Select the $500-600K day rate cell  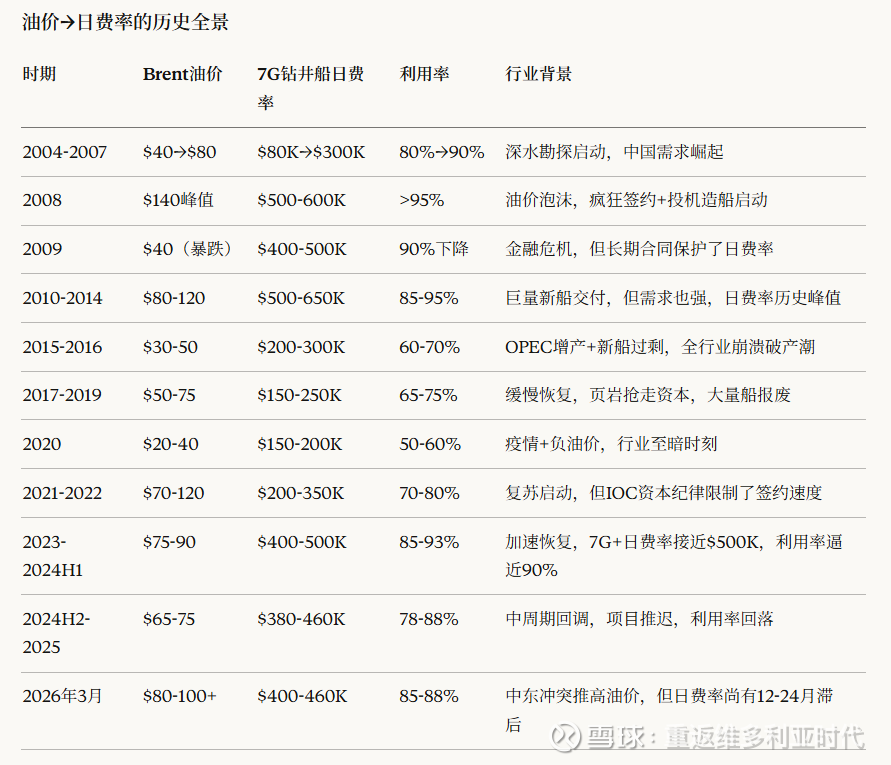click(x=302, y=200)
